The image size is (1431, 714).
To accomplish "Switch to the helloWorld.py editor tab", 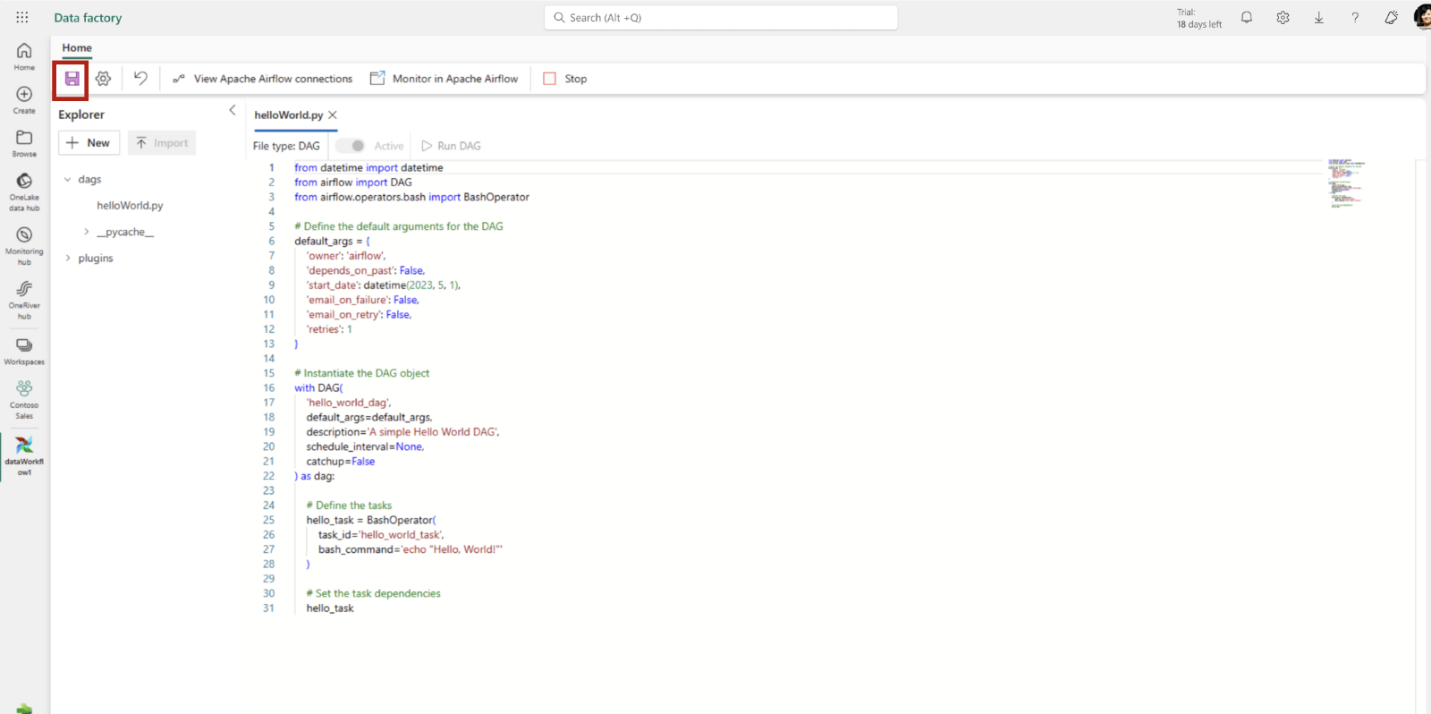I will (288, 115).
